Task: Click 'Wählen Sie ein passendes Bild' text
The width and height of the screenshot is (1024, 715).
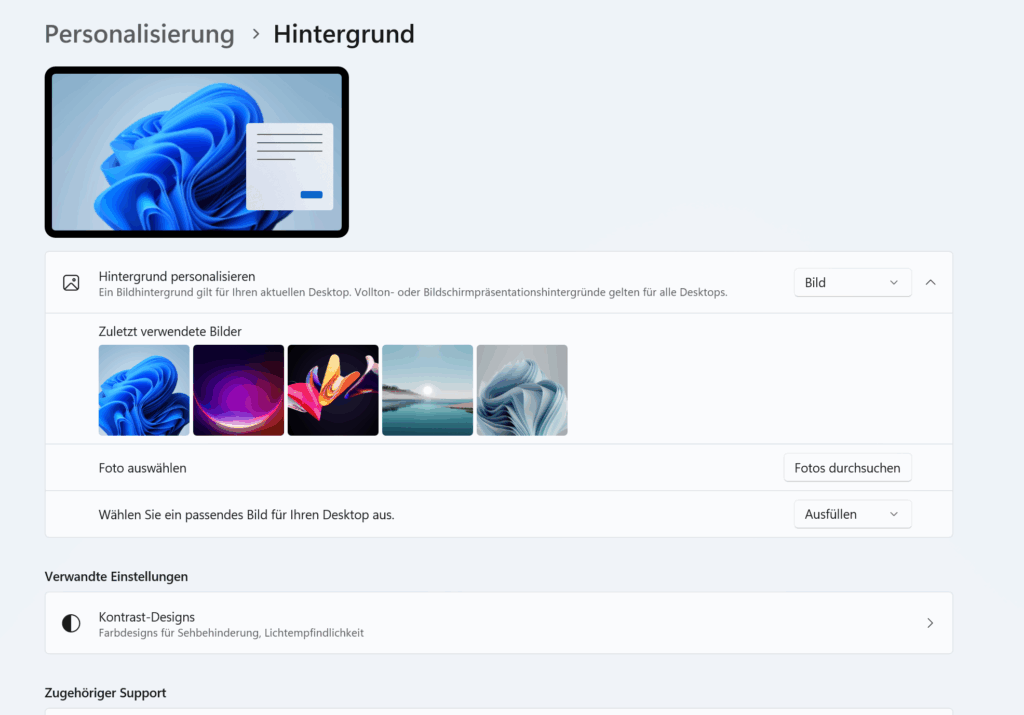Action: point(246,515)
